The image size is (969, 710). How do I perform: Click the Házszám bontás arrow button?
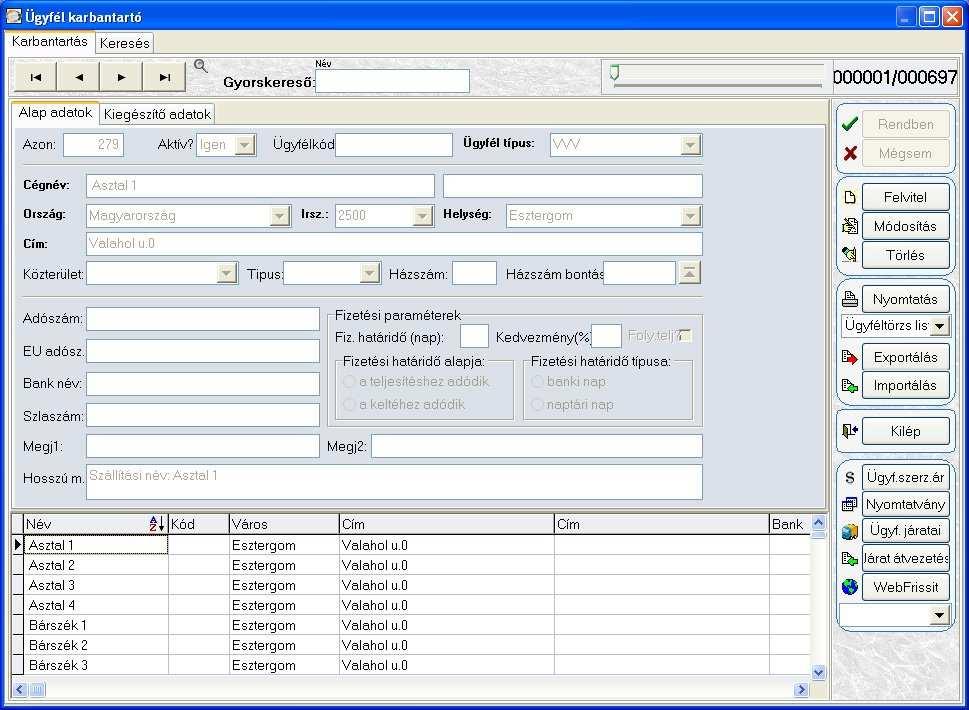689,273
